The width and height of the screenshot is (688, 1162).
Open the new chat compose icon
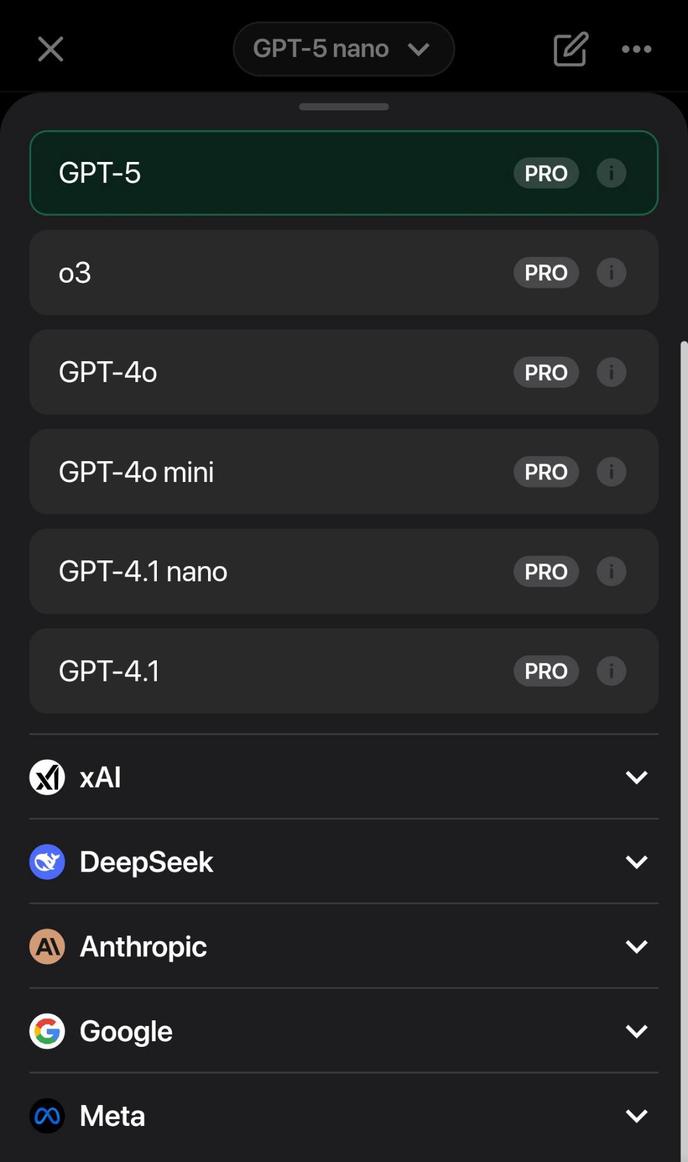click(569, 47)
